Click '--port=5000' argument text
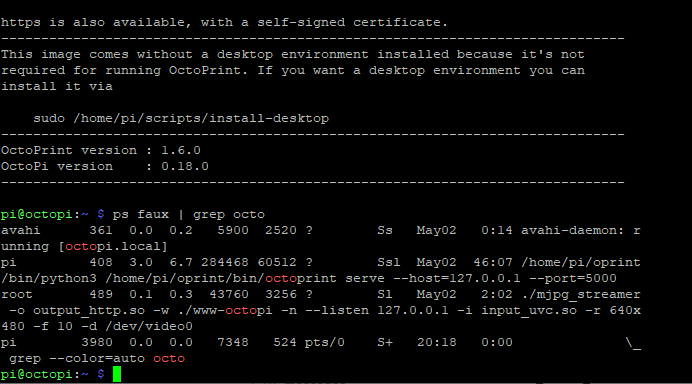Viewport: 692px width, 384px height. [x=573, y=279]
